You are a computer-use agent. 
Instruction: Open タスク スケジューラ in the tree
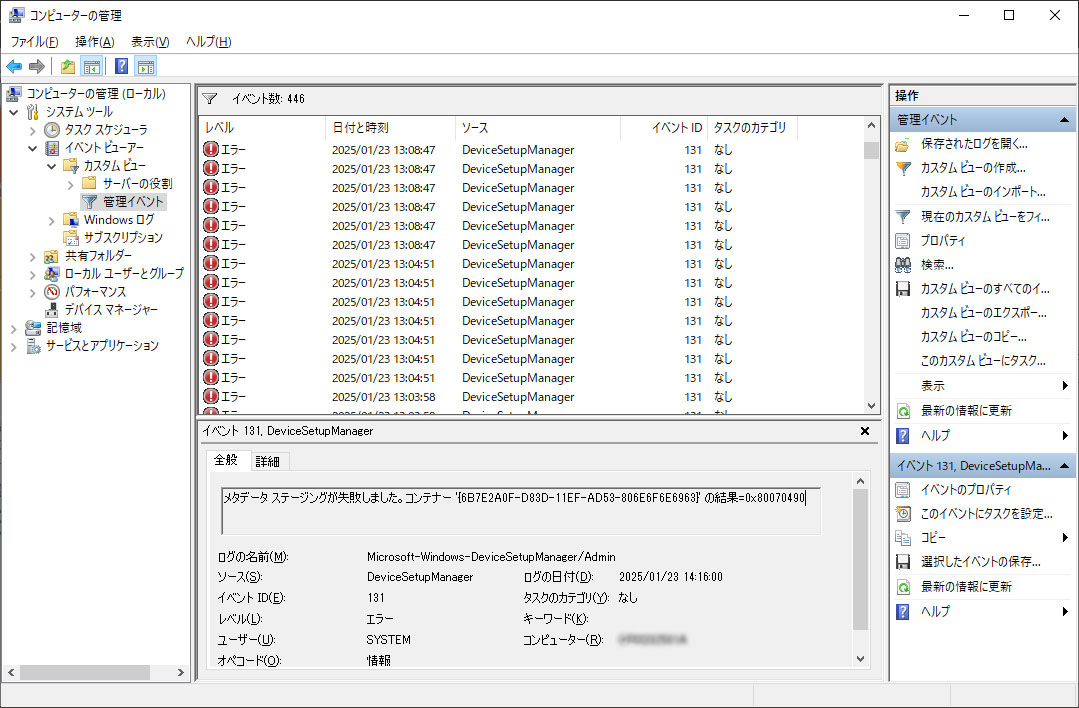click(x=105, y=130)
